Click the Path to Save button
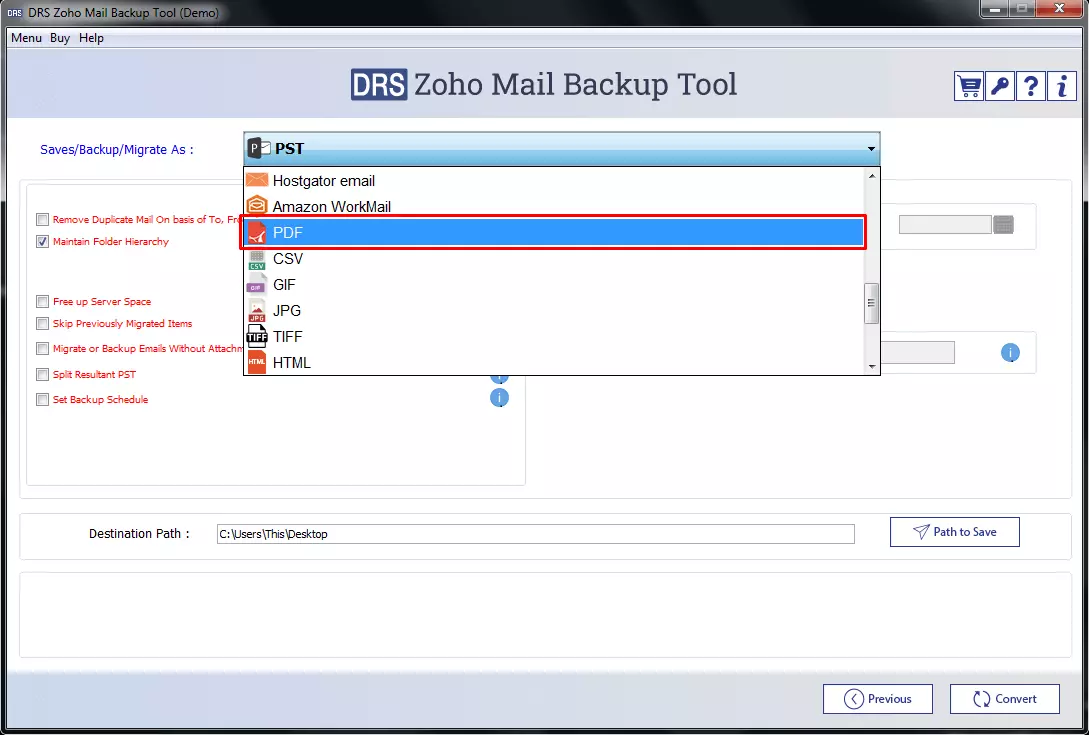Screen dimensions: 1089x735 click(954, 531)
